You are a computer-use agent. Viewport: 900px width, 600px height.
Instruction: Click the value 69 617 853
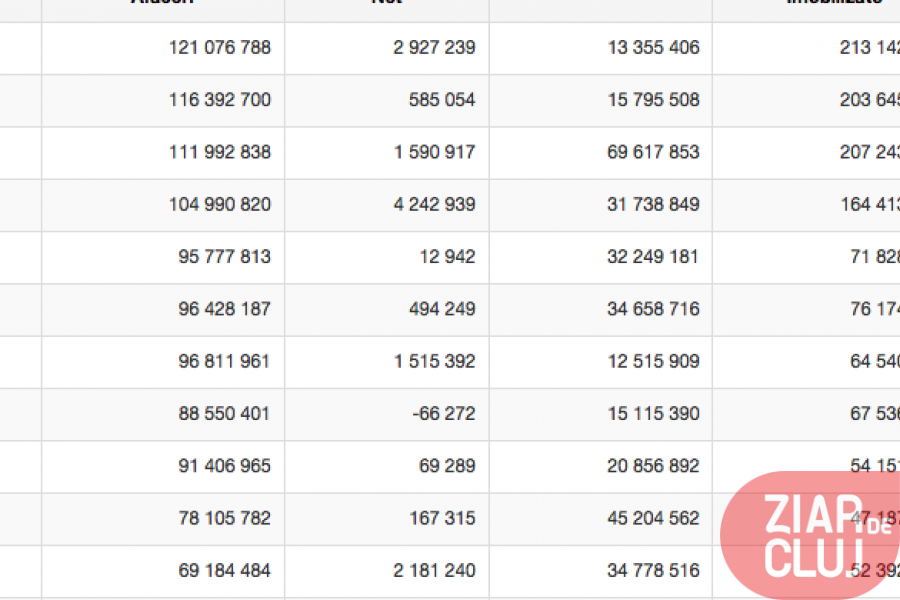tap(653, 152)
